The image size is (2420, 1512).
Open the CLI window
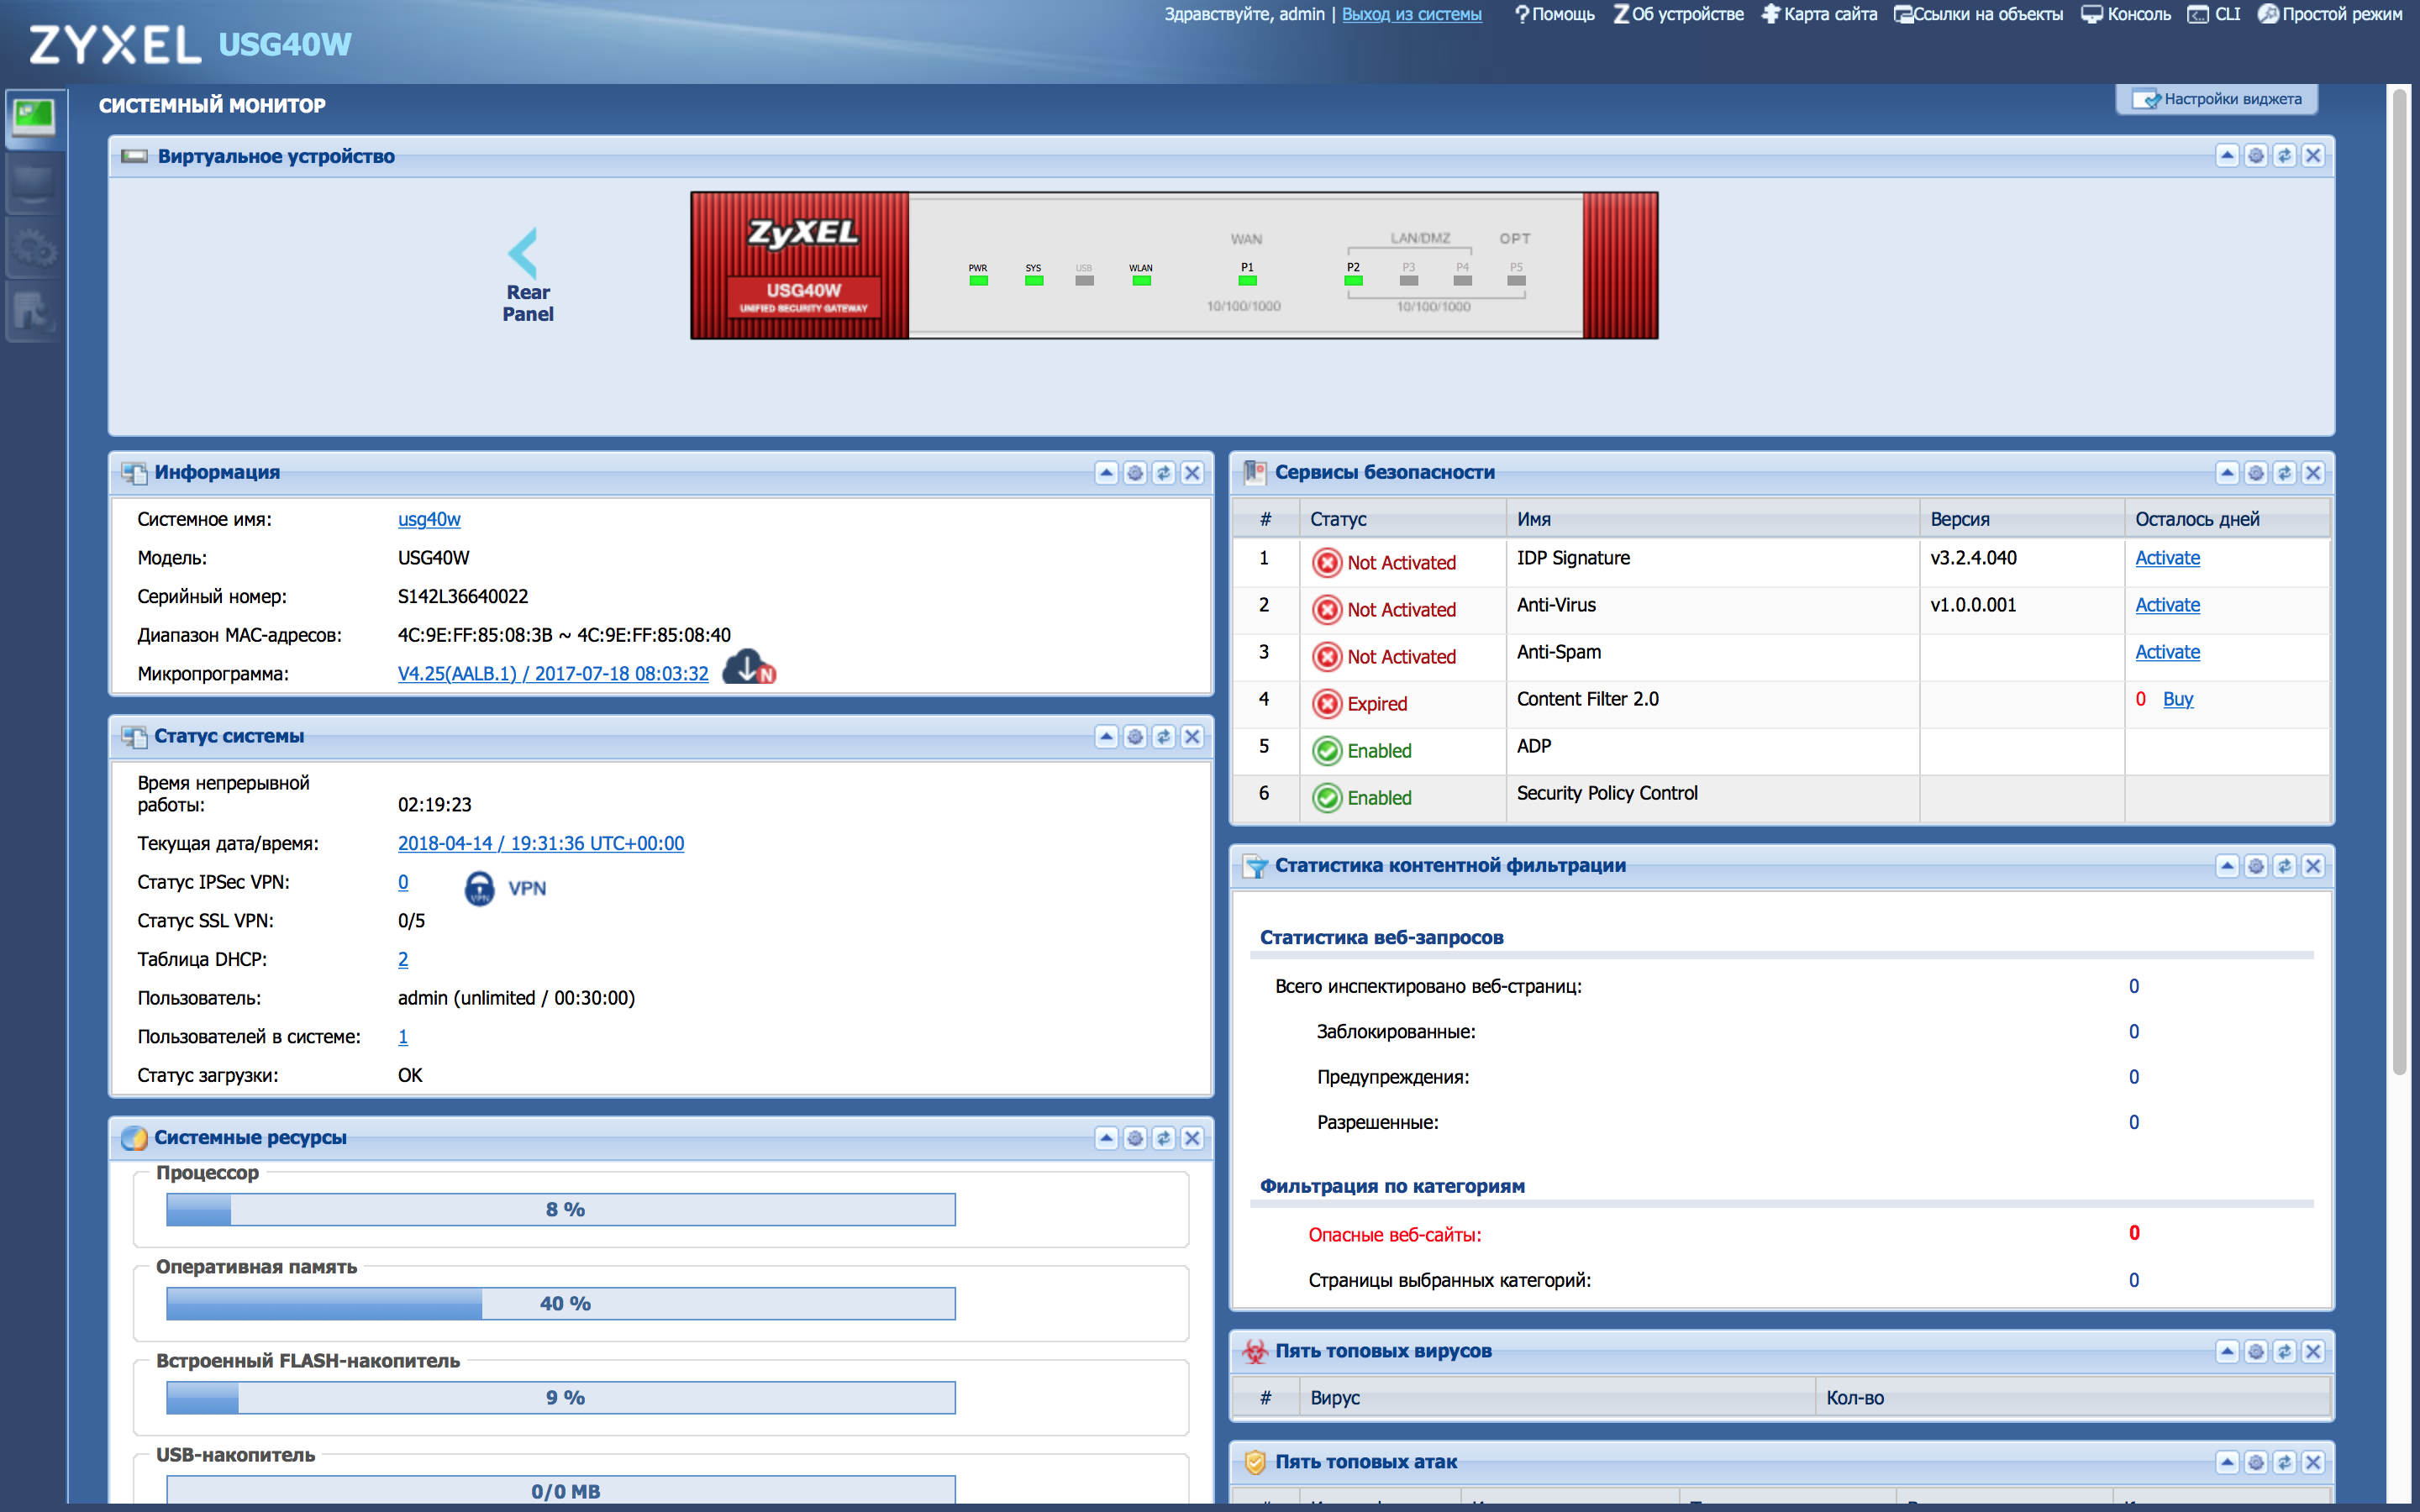(2214, 14)
